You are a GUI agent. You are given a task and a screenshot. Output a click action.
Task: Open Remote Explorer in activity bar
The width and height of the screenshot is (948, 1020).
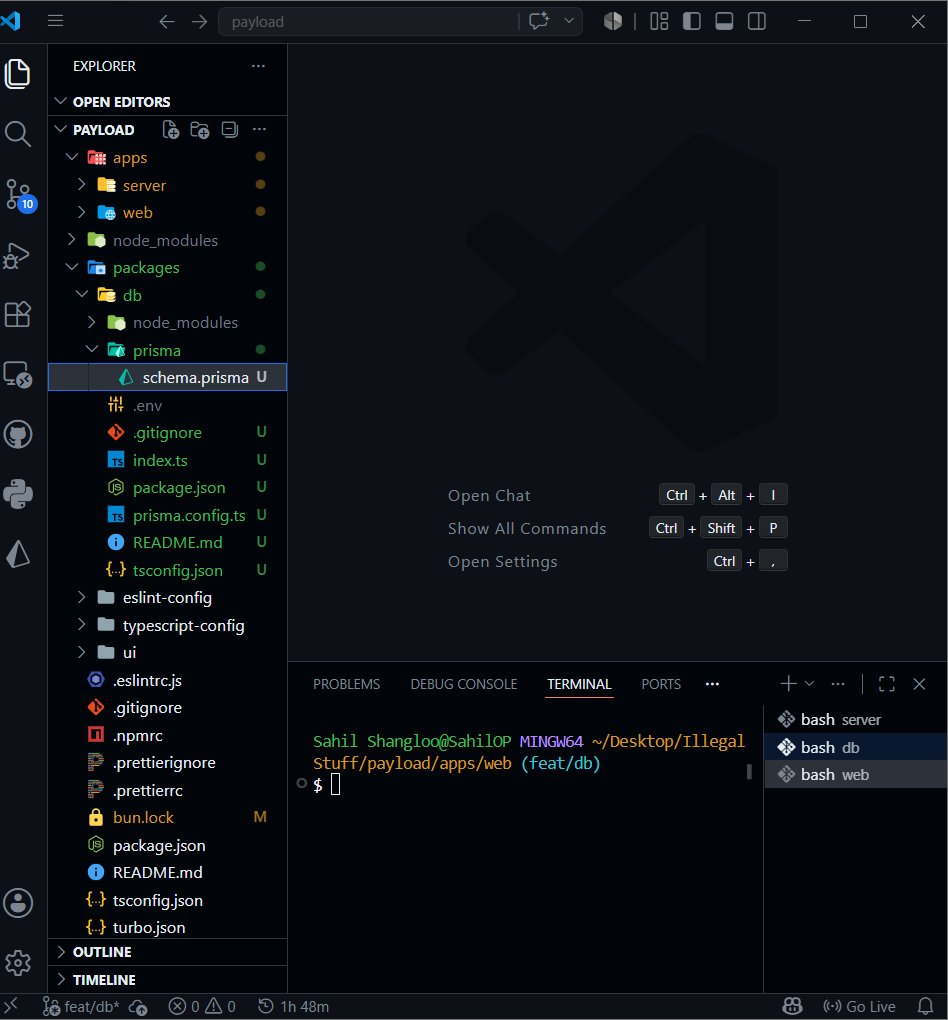(18, 375)
